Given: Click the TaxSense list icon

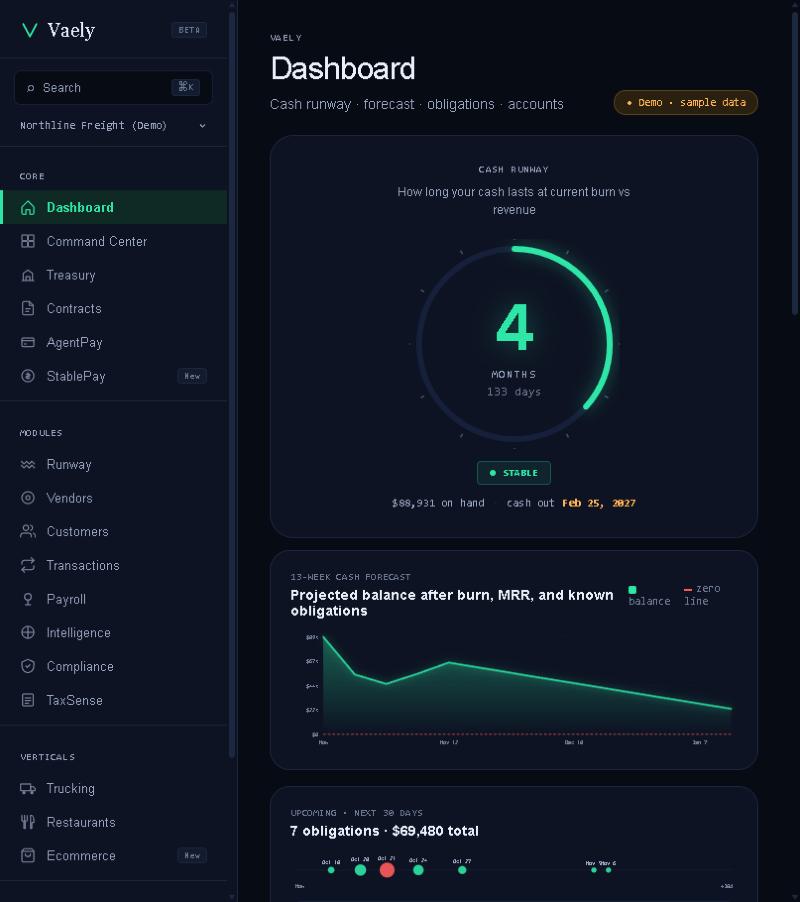Looking at the screenshot, I should (x=28, y=700).
